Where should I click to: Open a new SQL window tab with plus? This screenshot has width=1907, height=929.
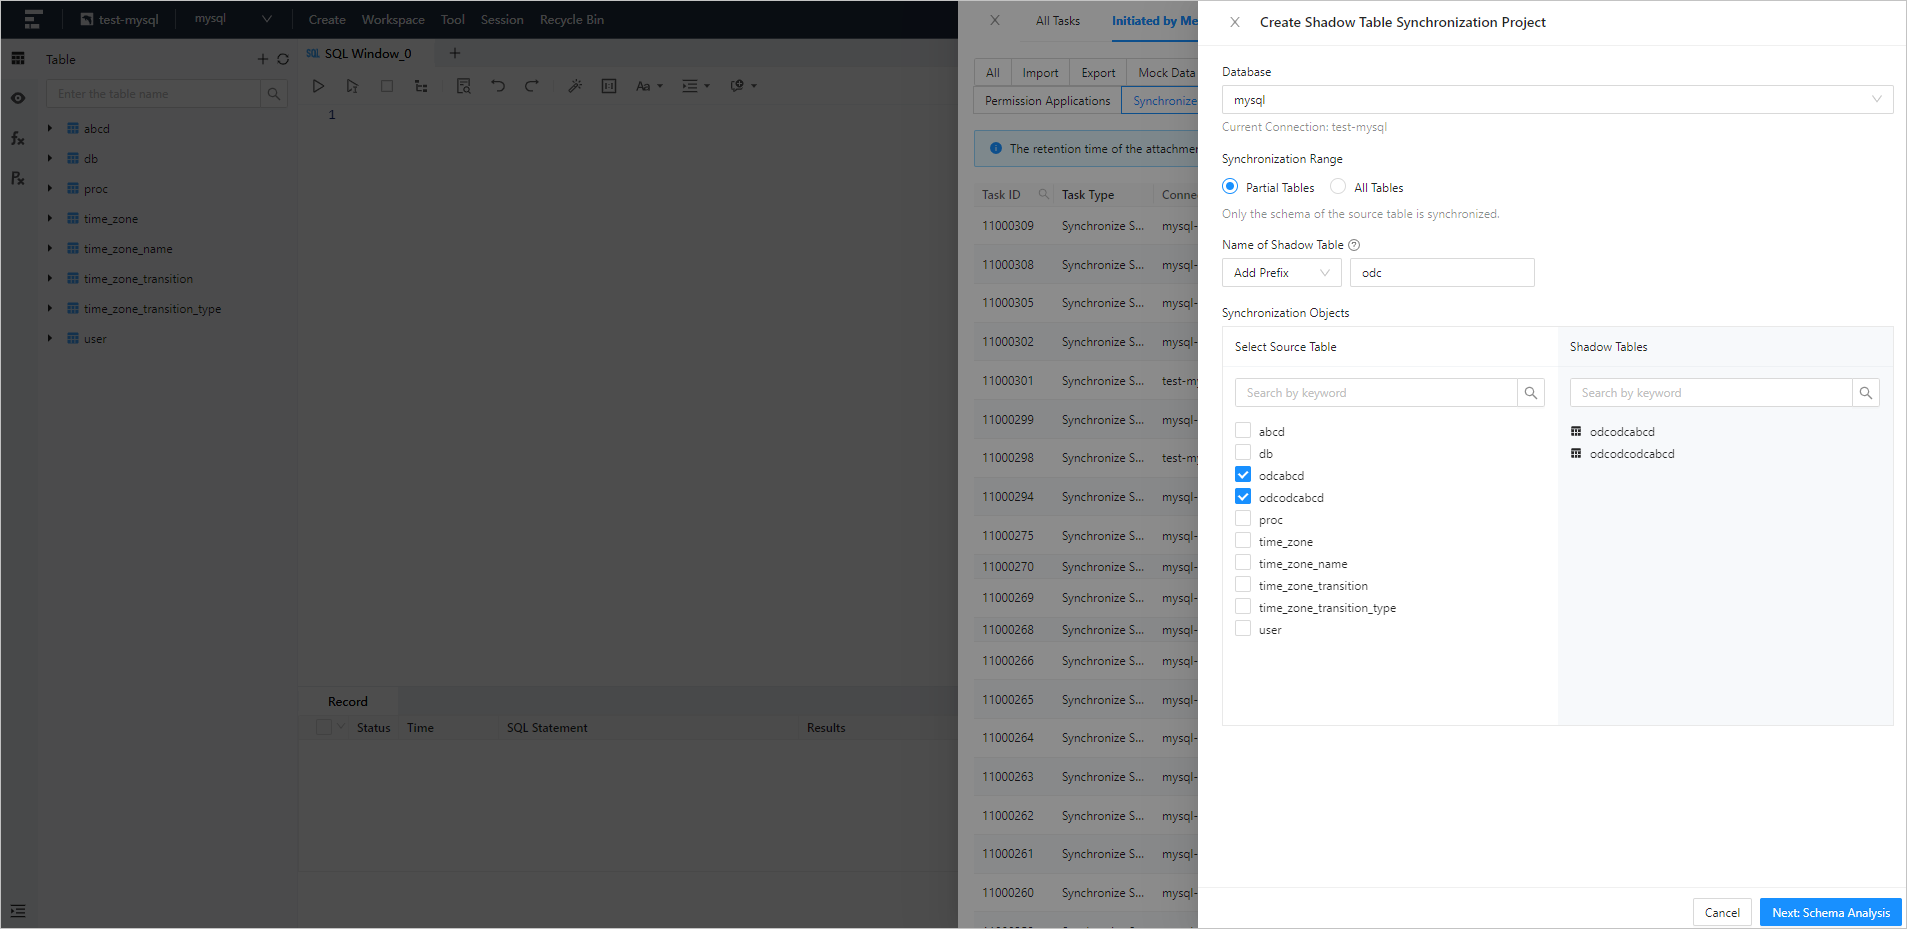coord(455,53)
